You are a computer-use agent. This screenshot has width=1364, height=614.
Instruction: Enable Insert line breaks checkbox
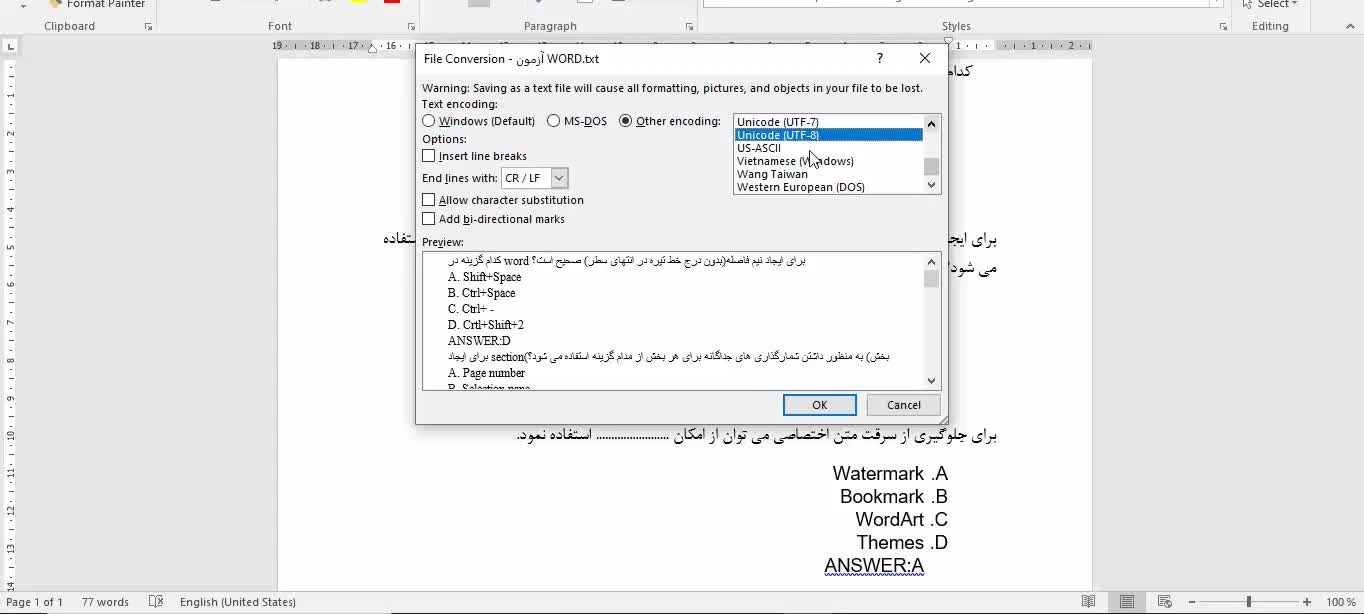click(429, 156)
